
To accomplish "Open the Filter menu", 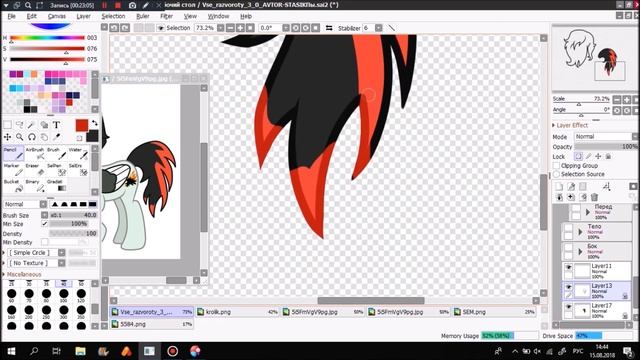I will pos(167,16).
